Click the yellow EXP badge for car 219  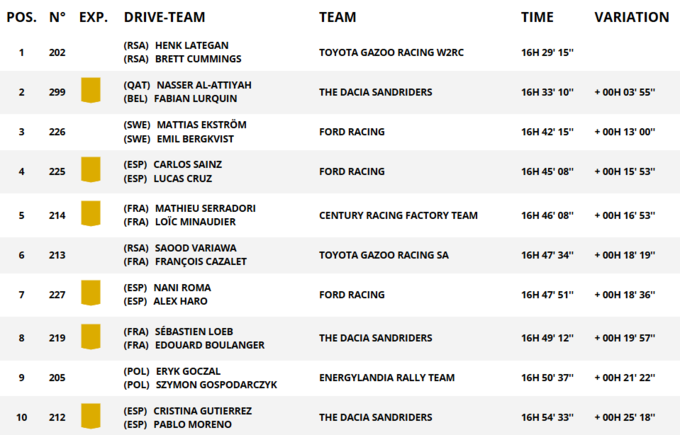(91, 337)
